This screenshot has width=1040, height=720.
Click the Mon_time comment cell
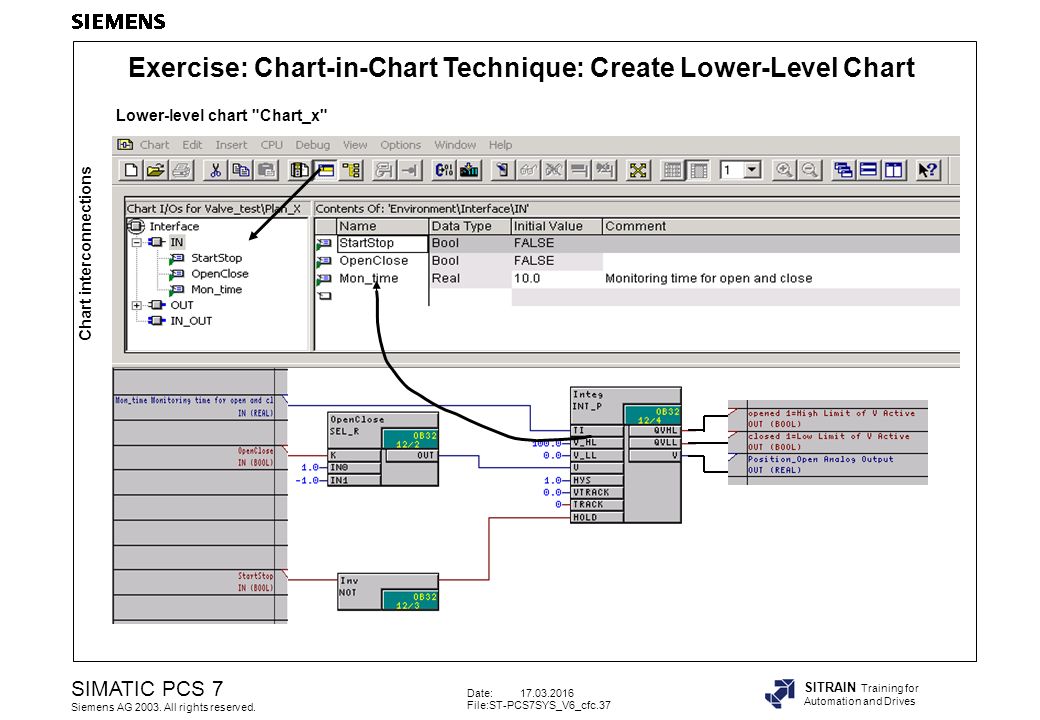tap(781, 279)
